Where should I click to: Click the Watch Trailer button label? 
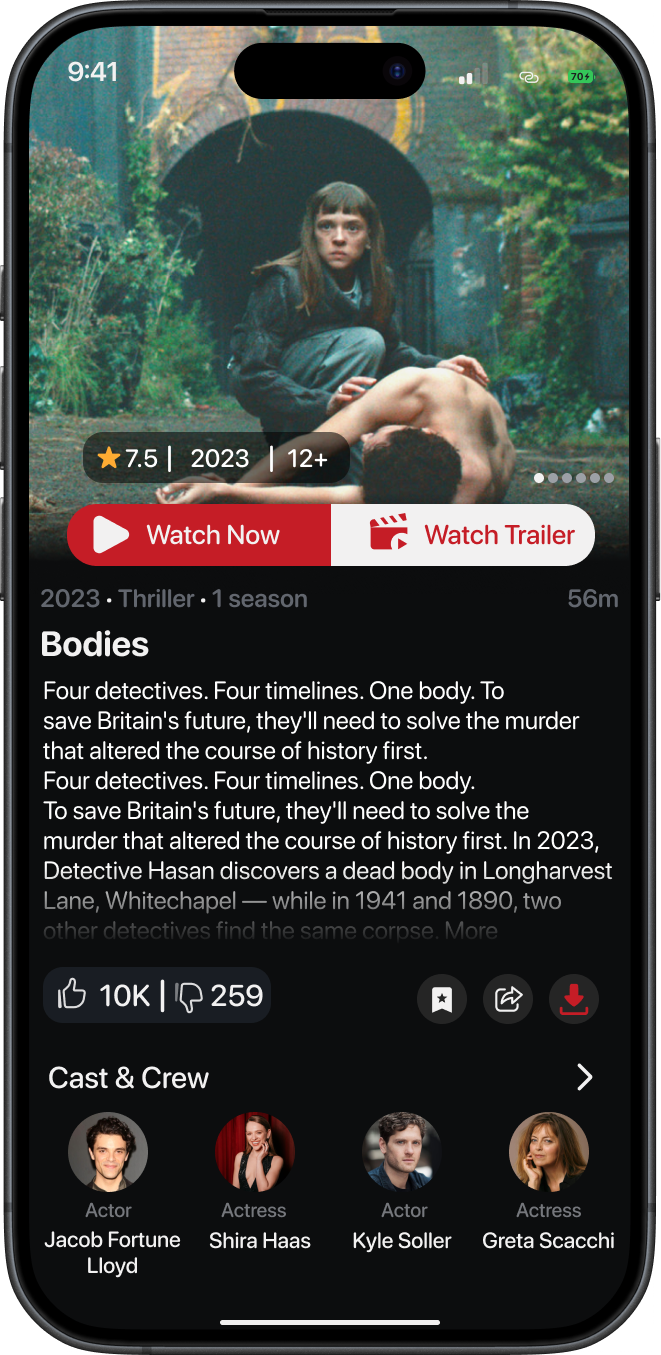tap(500, 535)
